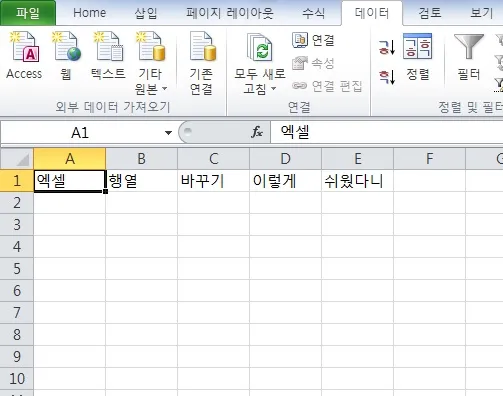Open existing connections (기존 연결)

[x=201, y=63]
